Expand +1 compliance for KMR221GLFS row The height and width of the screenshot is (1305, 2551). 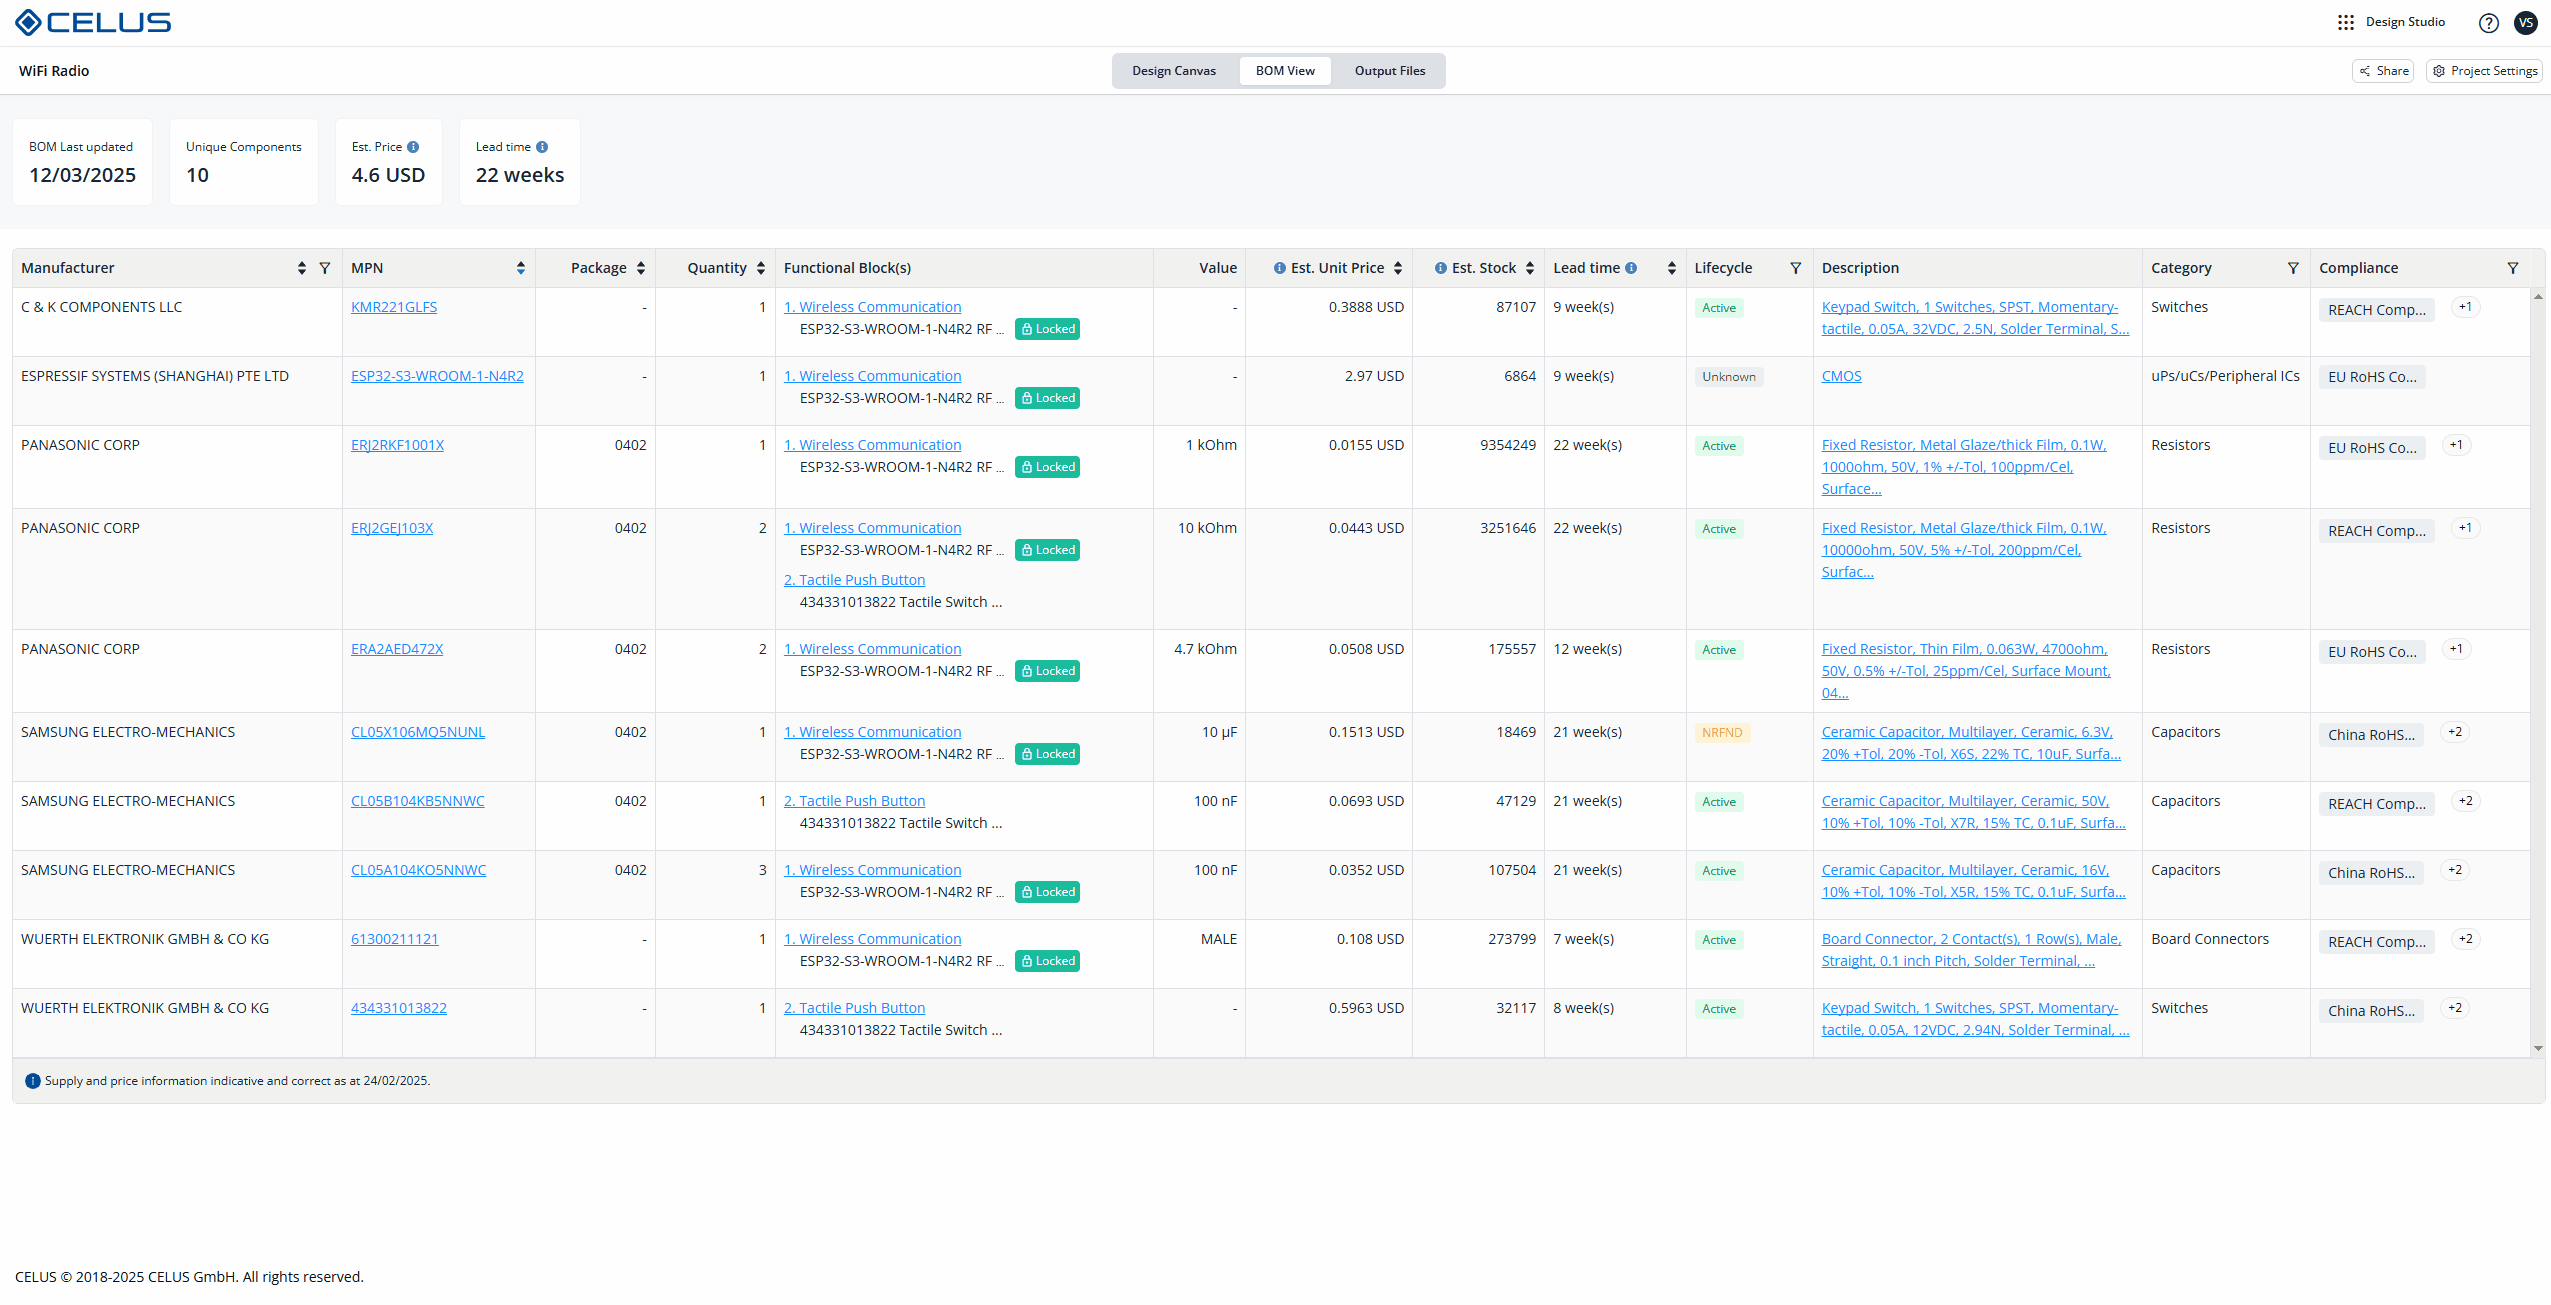tap(2466, 307)
